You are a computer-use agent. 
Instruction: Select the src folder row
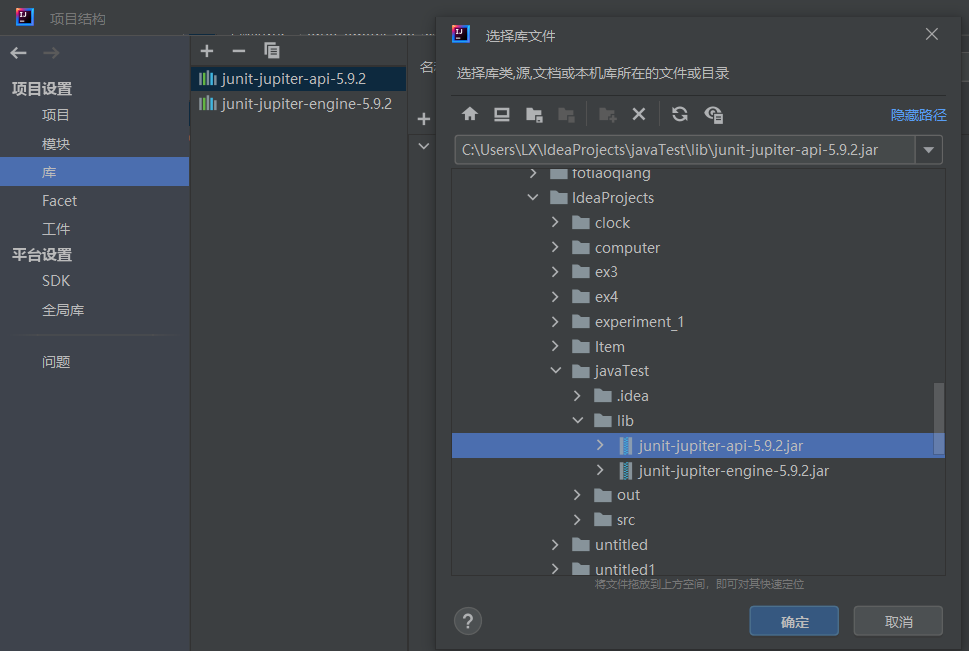(698, 520)
